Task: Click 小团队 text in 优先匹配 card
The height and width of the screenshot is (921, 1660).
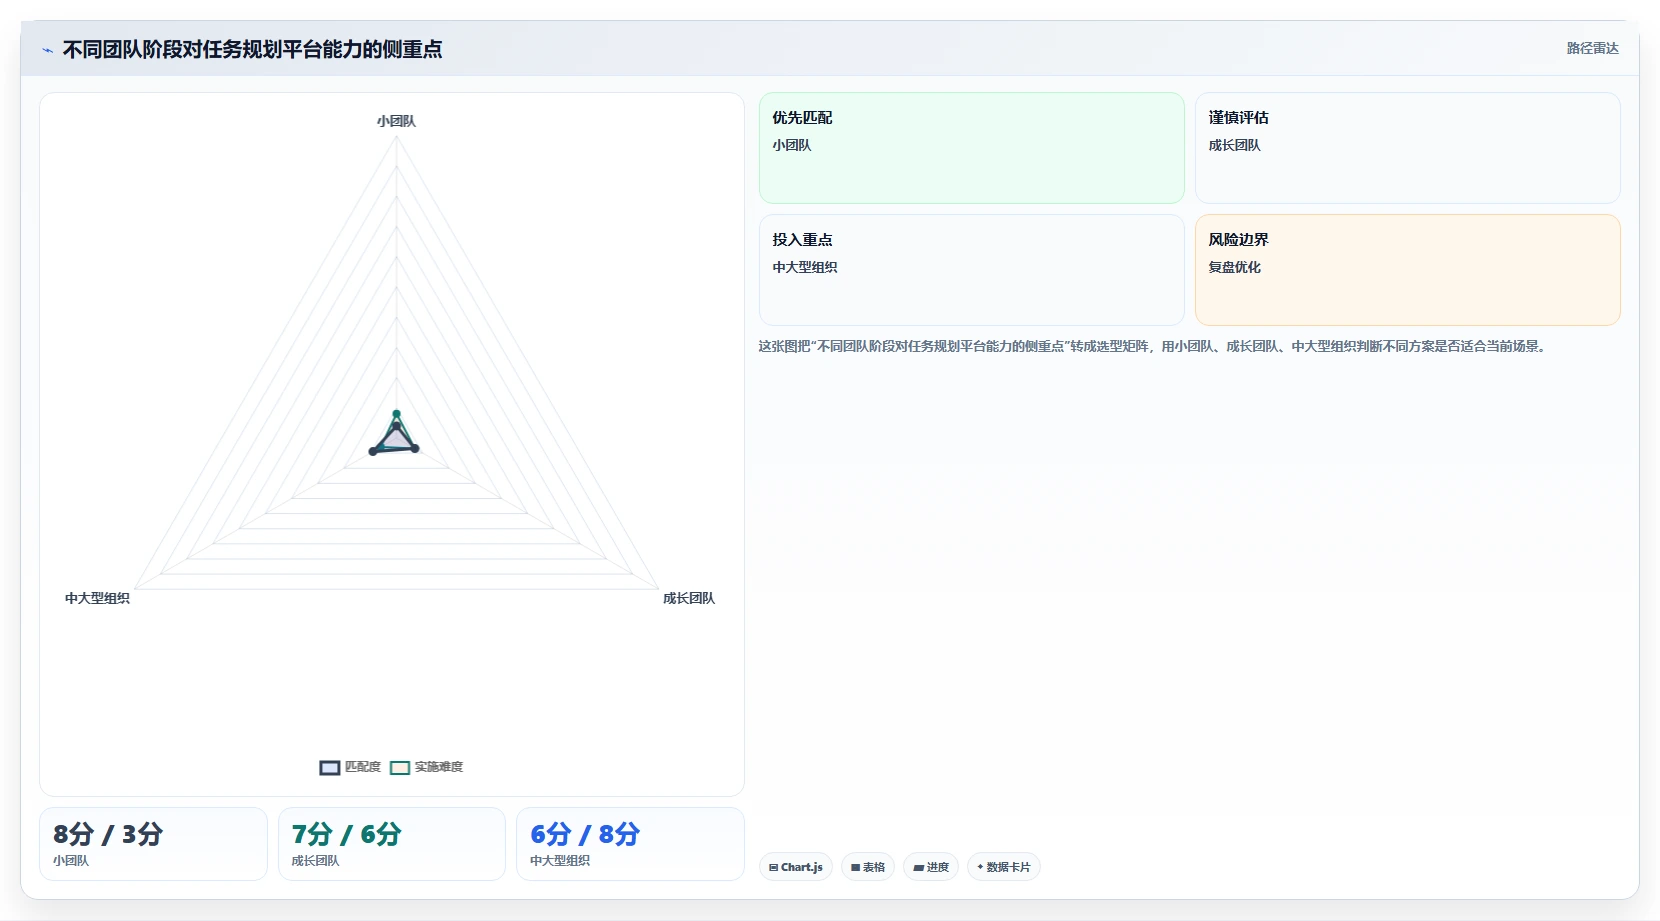Action: [792, 145]
